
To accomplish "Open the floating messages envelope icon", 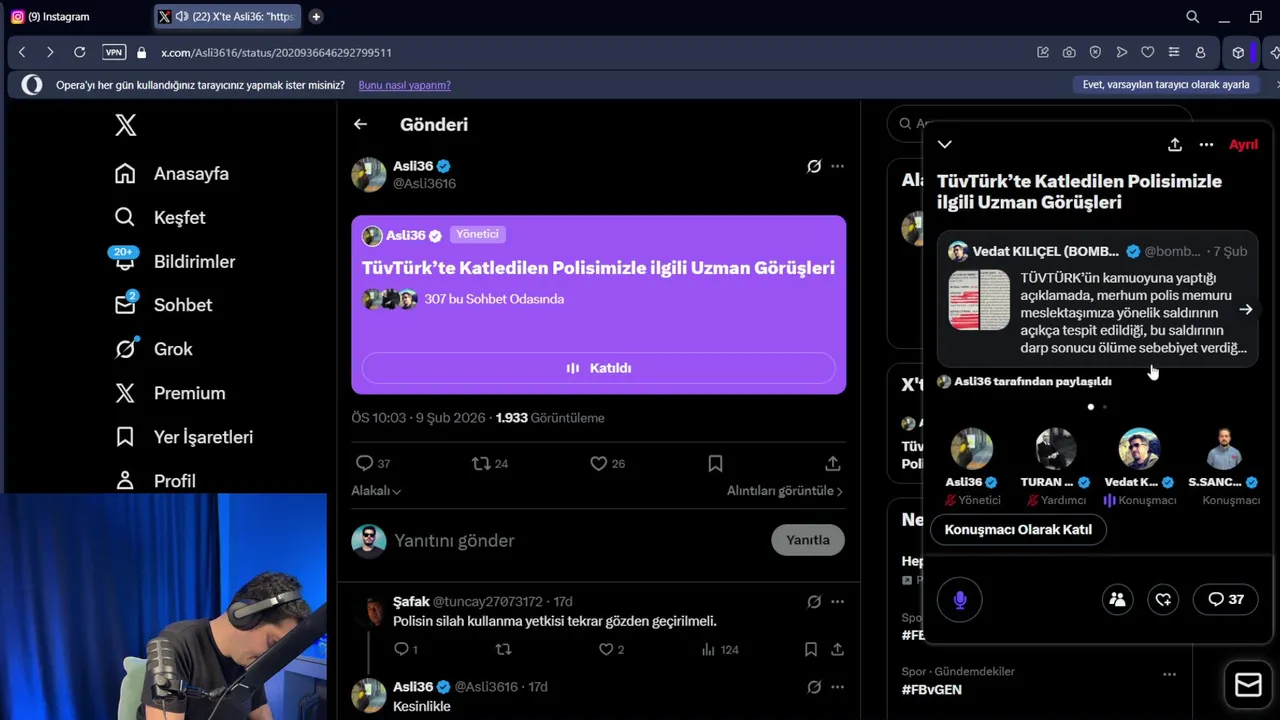I will click(1248, 684).
